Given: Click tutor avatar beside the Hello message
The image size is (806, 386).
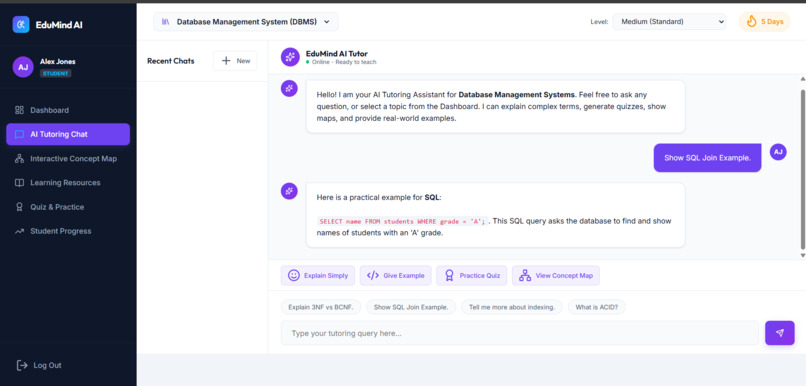Looking at the screenshot, I should coord(289,88).
